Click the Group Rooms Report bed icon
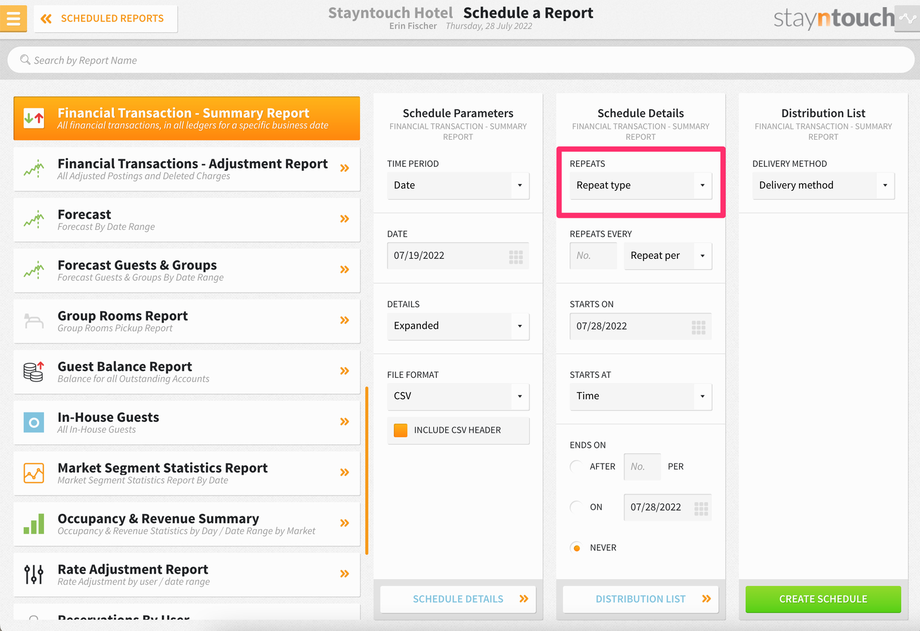 34,321
